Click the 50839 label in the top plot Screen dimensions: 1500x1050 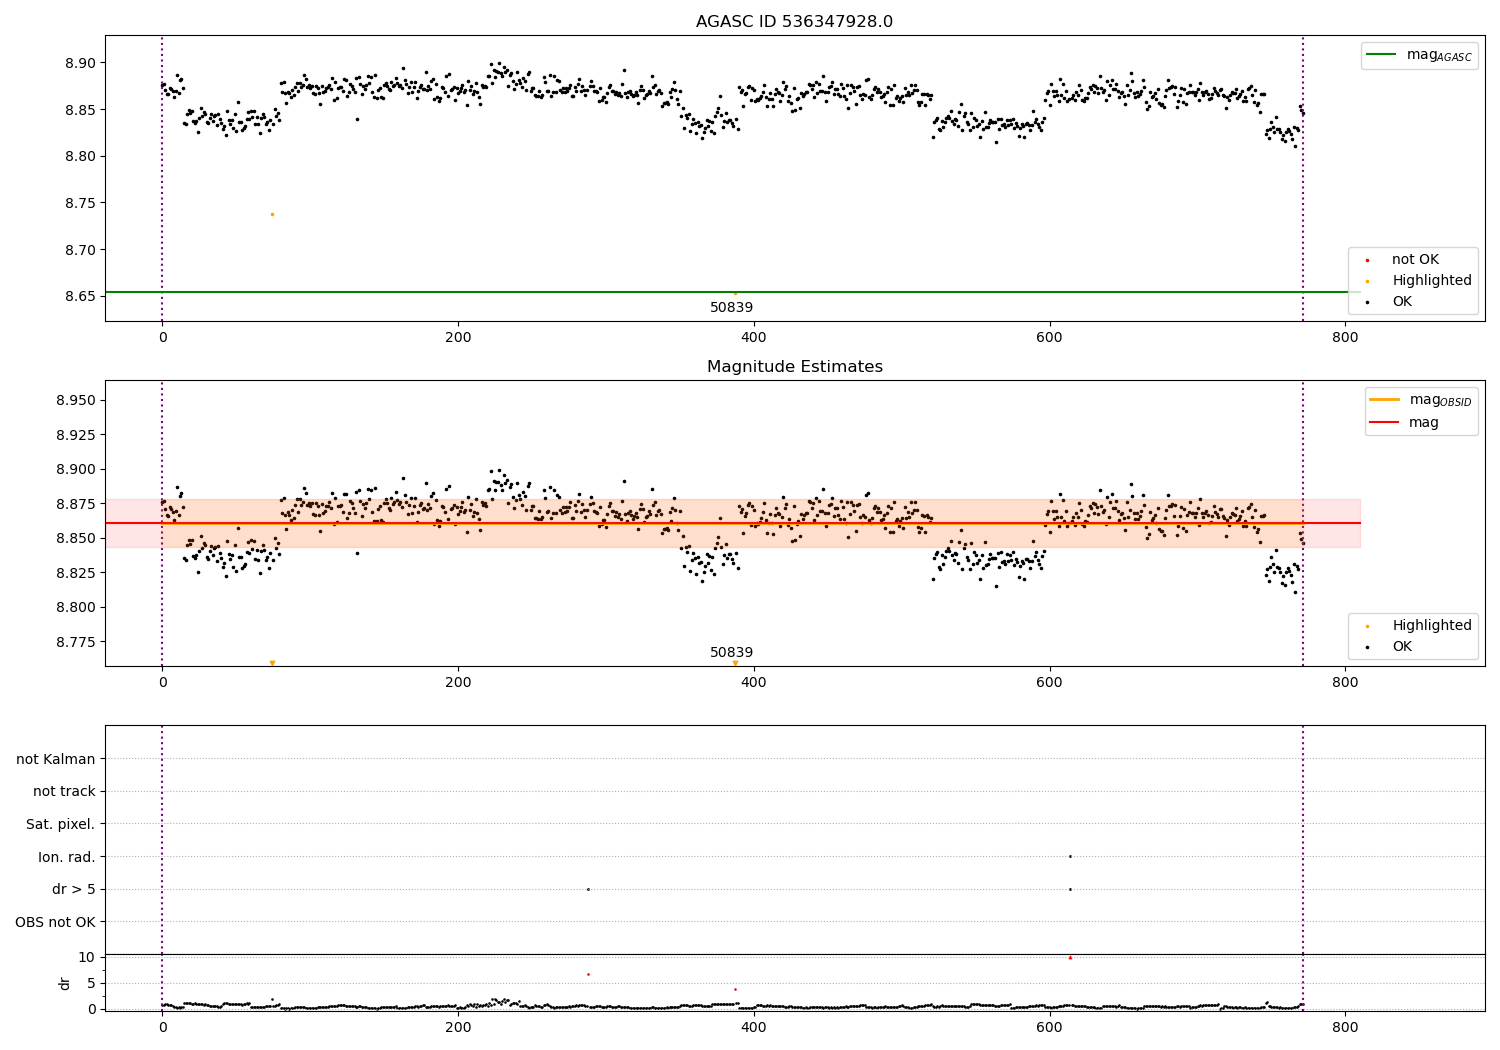click(x=731, y=308)
